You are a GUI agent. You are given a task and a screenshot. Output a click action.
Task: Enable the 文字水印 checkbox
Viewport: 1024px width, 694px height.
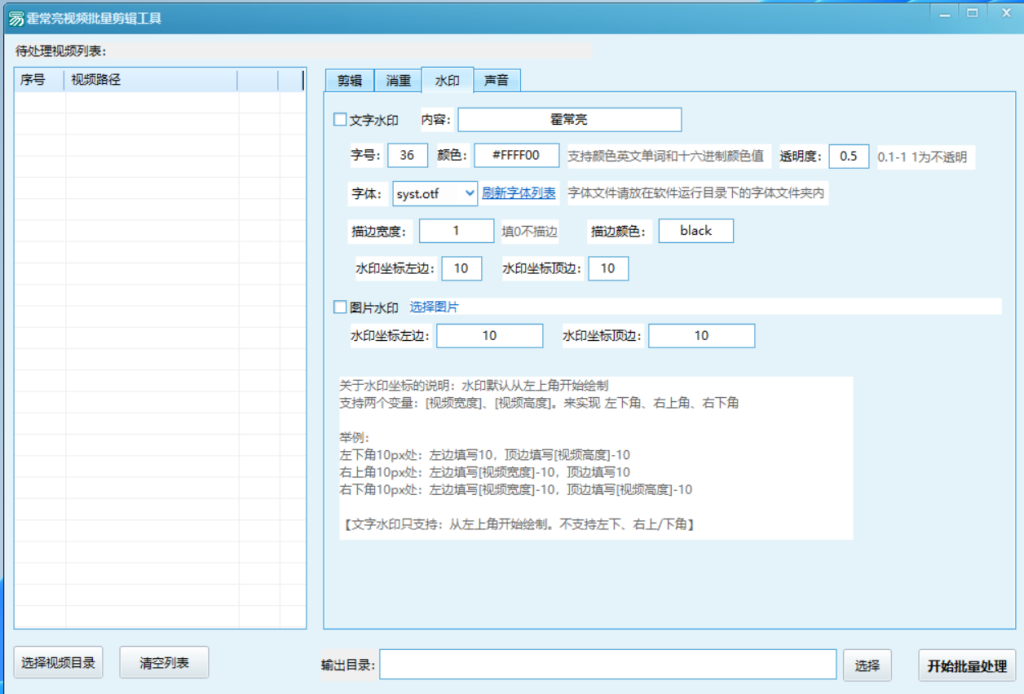coord(340,120)
